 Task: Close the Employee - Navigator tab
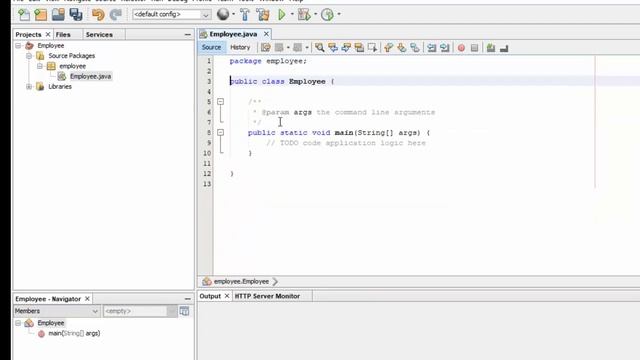(x=87, y=299)
